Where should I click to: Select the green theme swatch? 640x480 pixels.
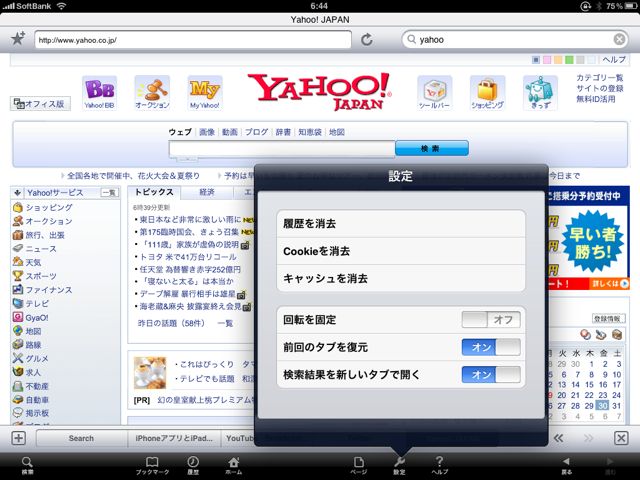point(569,60)
